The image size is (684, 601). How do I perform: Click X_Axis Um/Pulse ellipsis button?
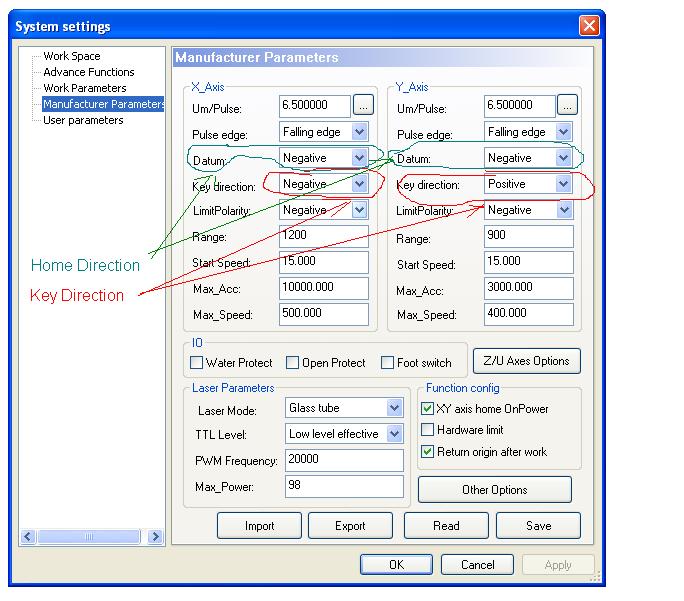click(x=363, y=106)
